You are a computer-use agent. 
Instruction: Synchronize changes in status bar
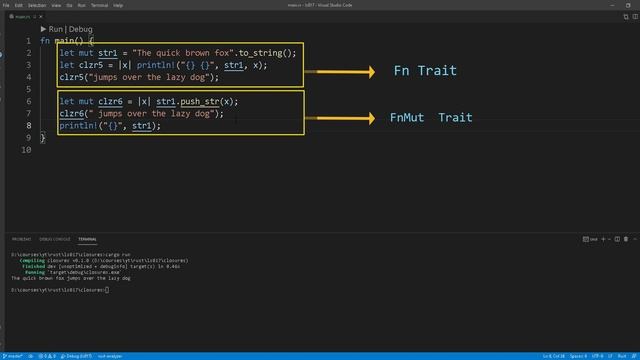pos(31,356)
